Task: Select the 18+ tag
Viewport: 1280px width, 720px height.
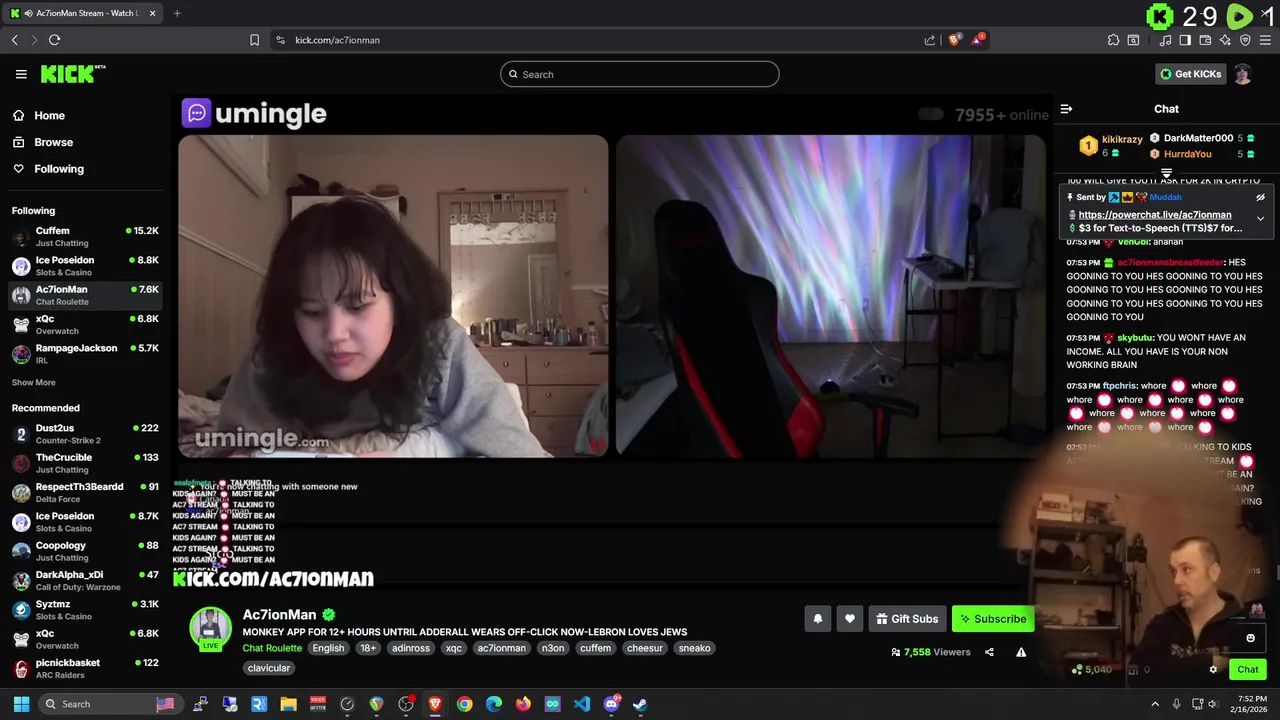Action: click(368, 648)
